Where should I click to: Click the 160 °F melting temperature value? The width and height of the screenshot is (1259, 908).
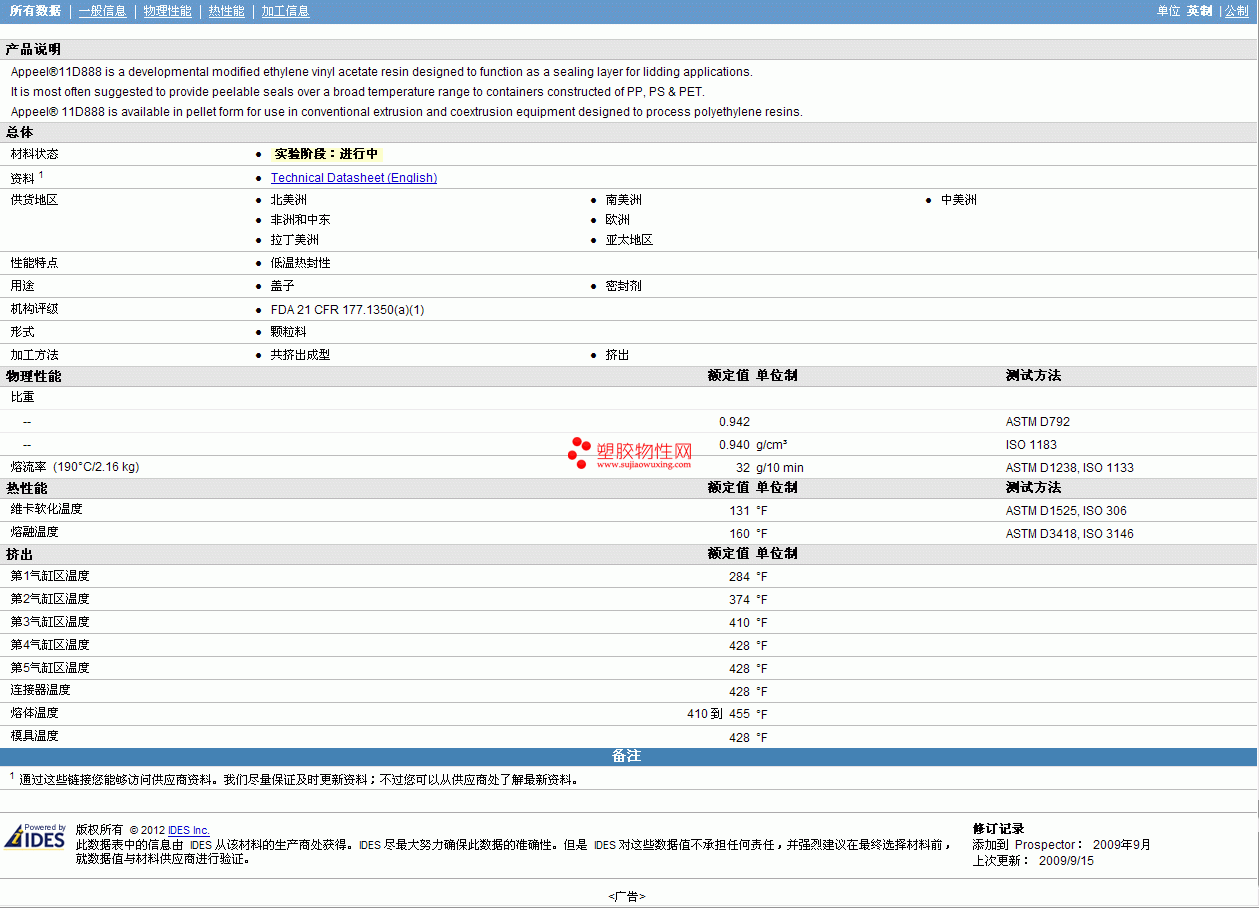tap(749, 534)
